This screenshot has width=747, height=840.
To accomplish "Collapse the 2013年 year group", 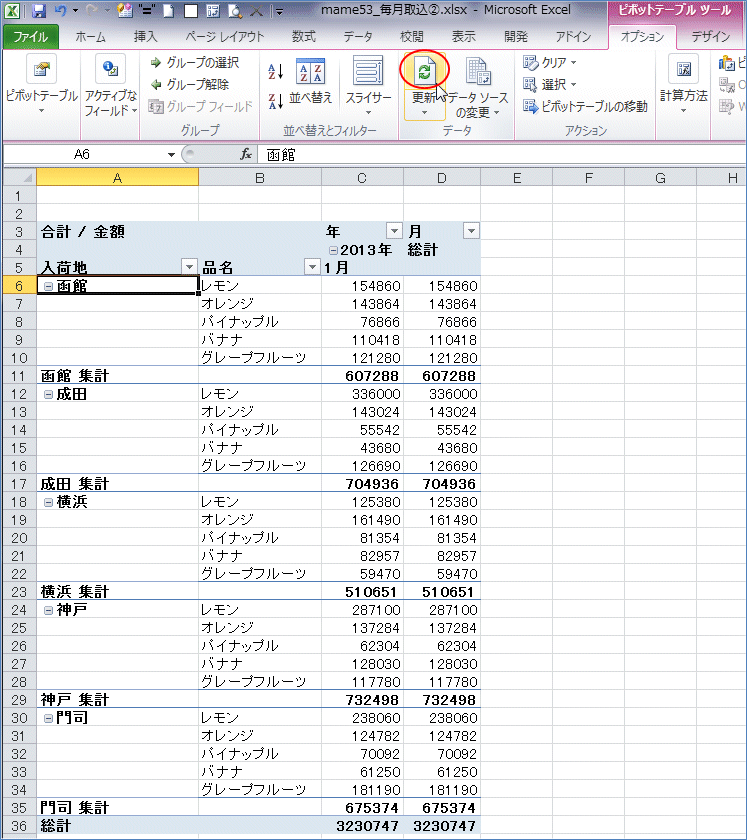I will [334, 249].
